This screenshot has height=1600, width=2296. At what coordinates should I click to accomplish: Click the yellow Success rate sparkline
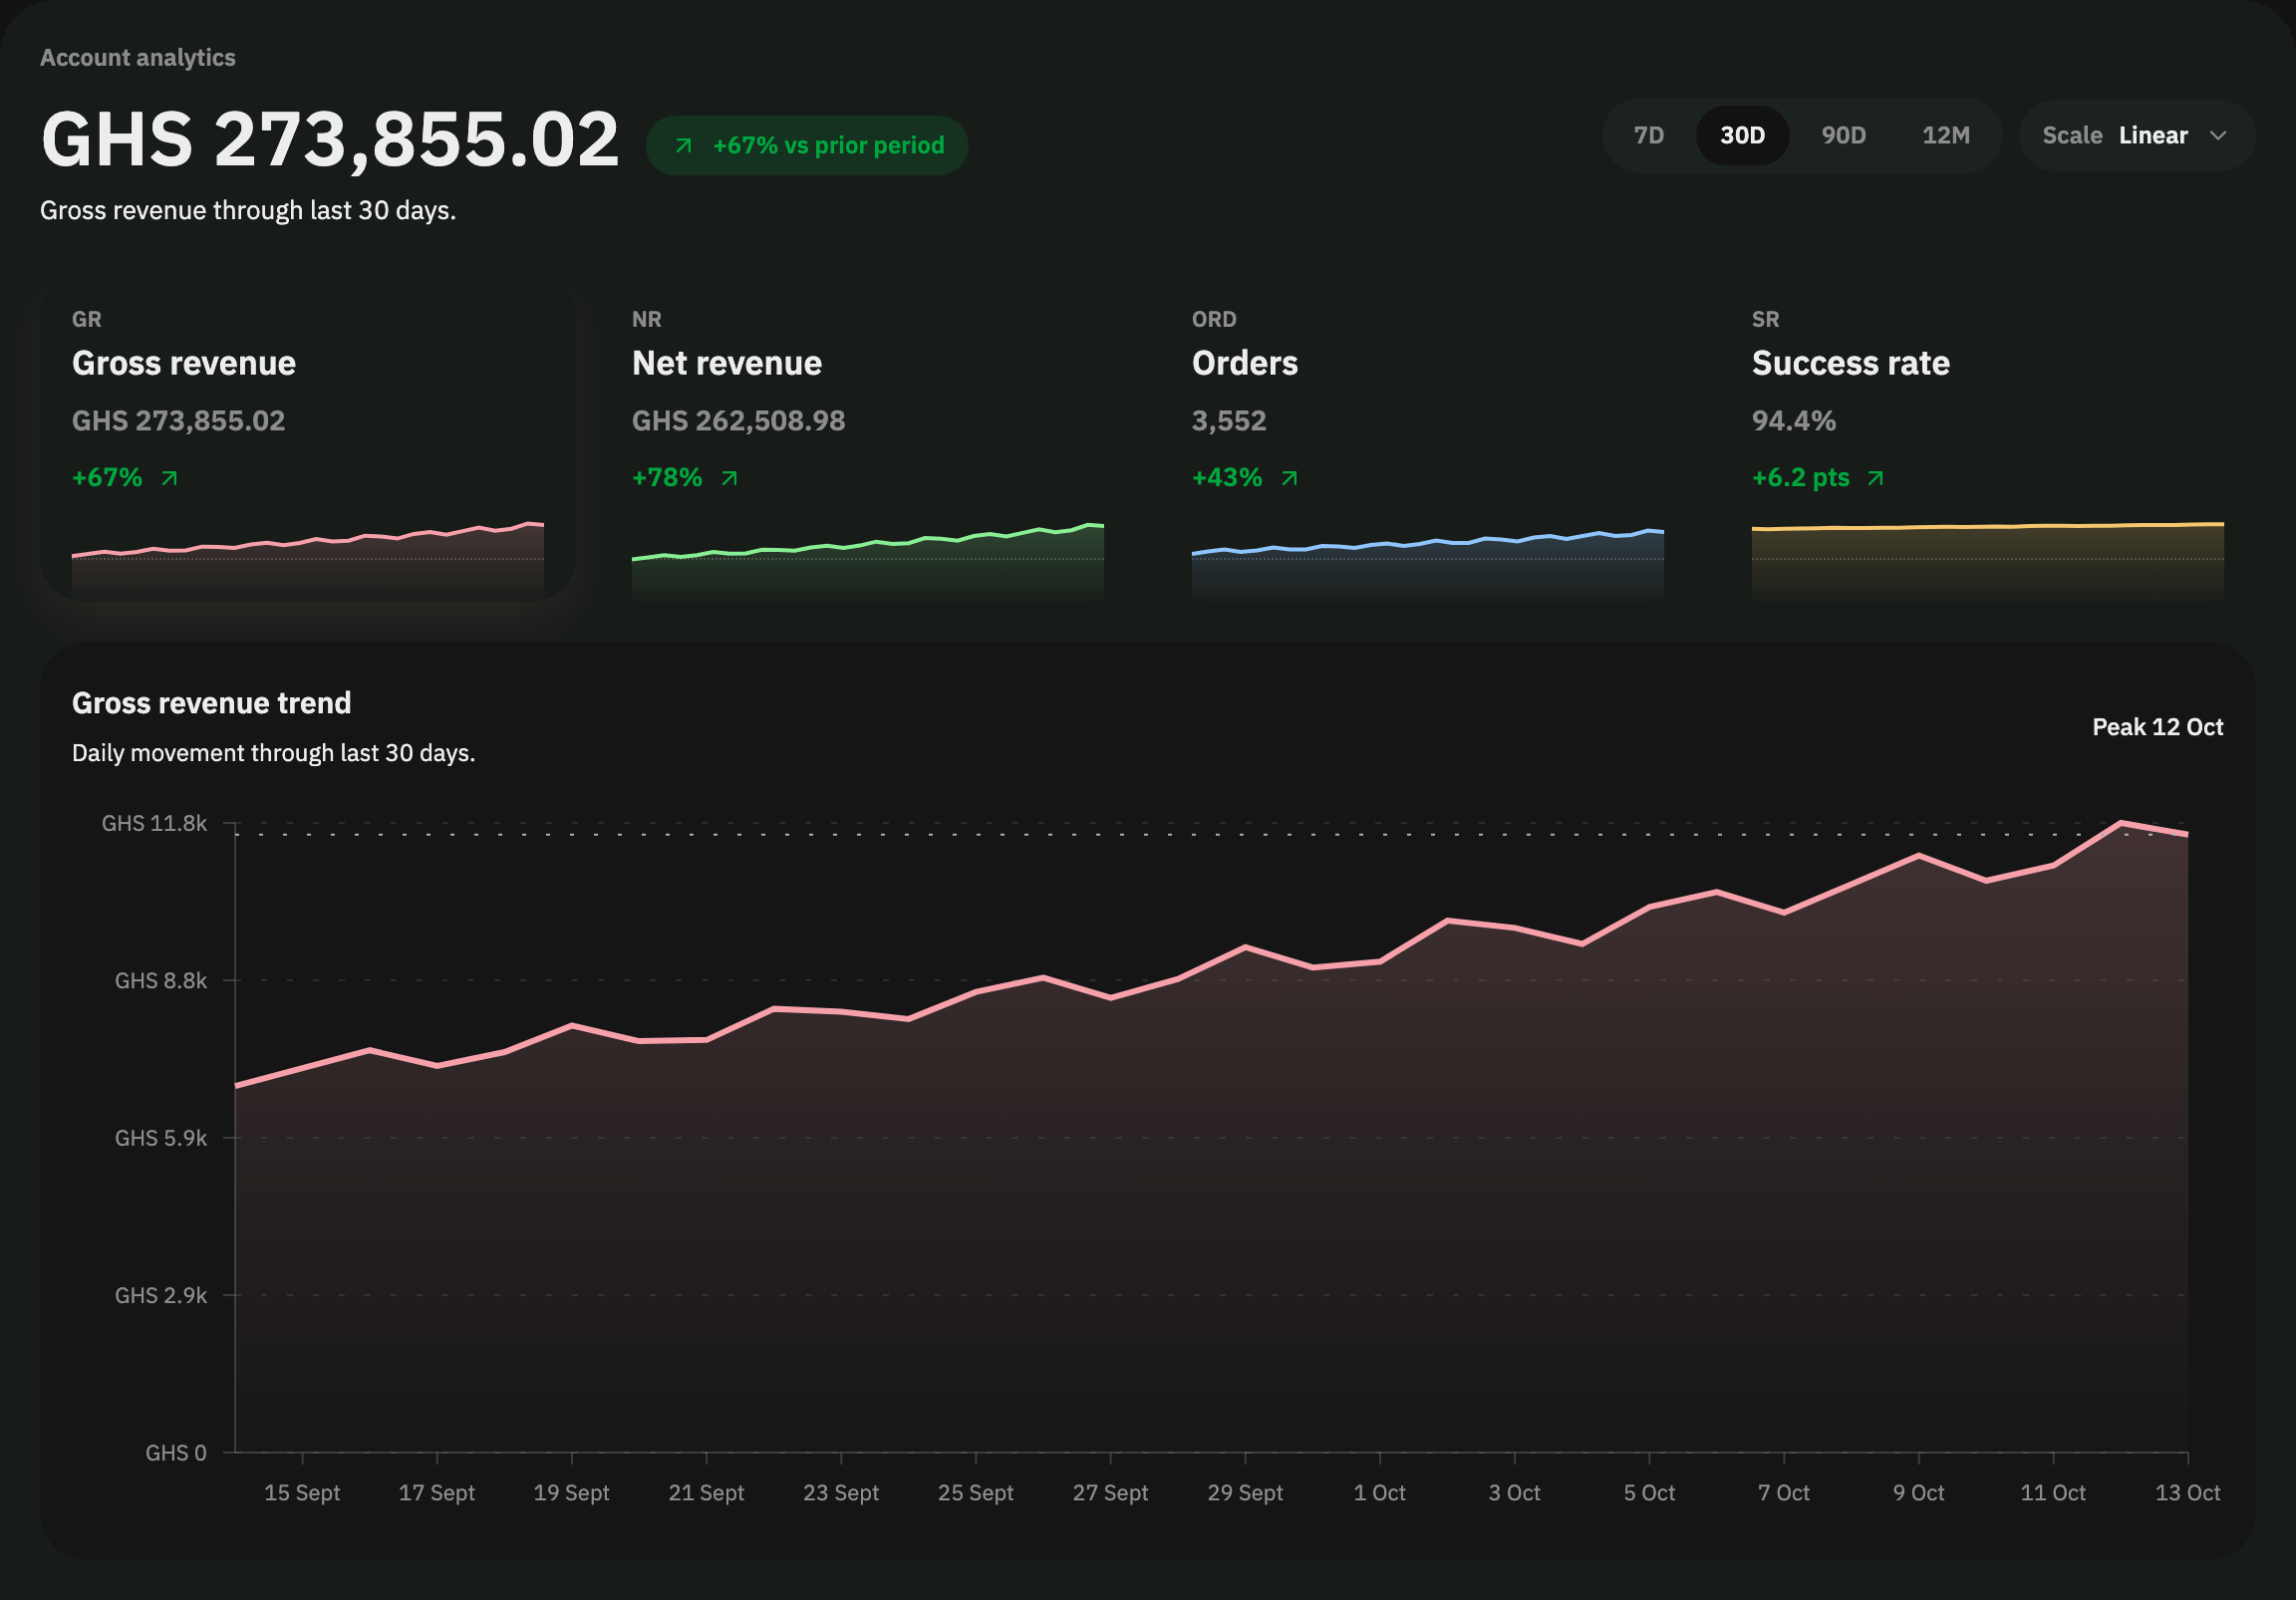(x=1987, y=560)
